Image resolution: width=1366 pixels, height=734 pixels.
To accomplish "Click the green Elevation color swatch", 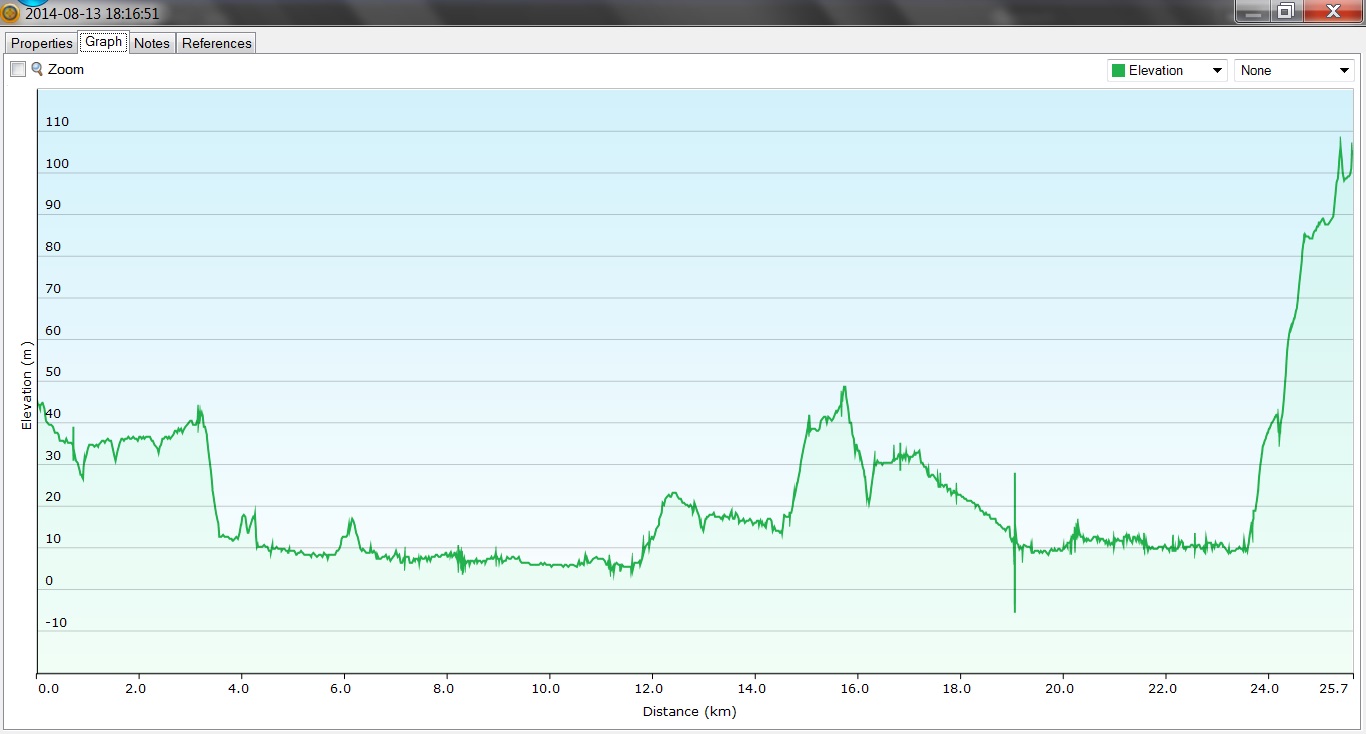I will click(x=1118, y=71).
